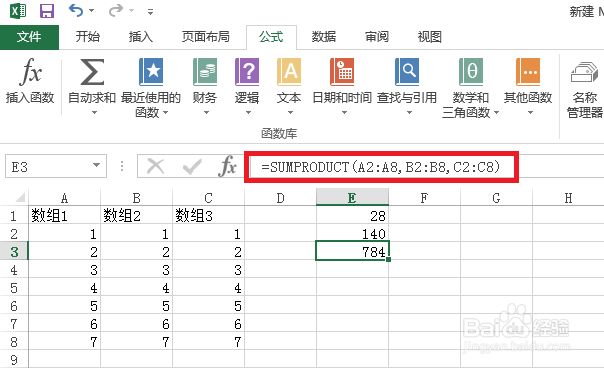Viewport: 604px width, 368px height.
Task: Expand the 其他函数 dropdown arrow
Action: (x=530, y=113)
